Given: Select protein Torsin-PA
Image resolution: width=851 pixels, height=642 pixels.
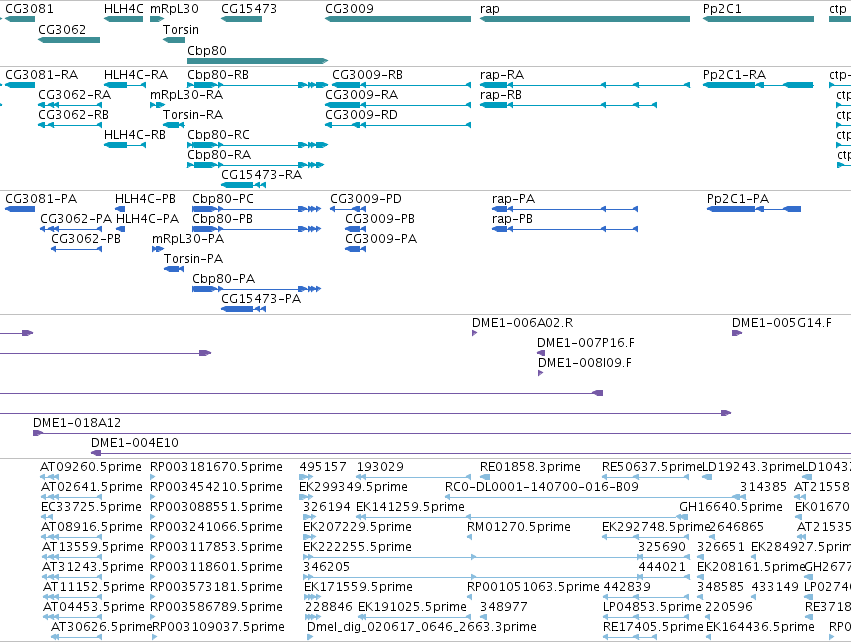Looking at the screenshot, I should pos(193,259).
